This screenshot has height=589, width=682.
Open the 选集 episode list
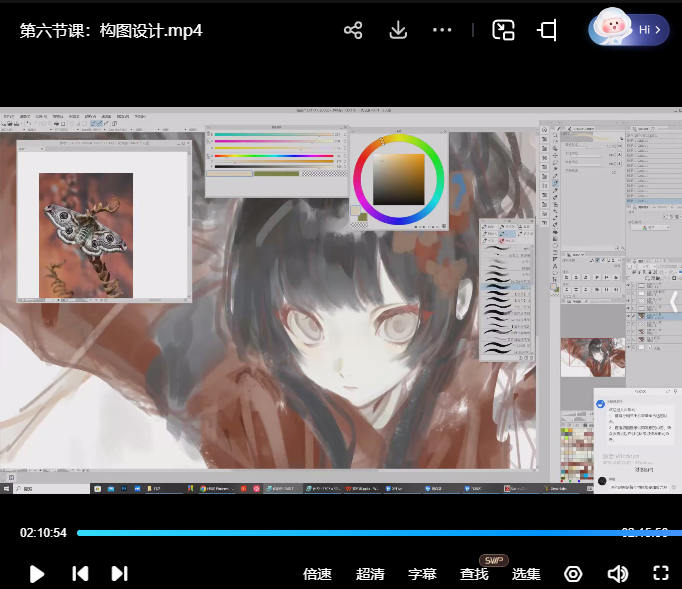pos(526,574)
